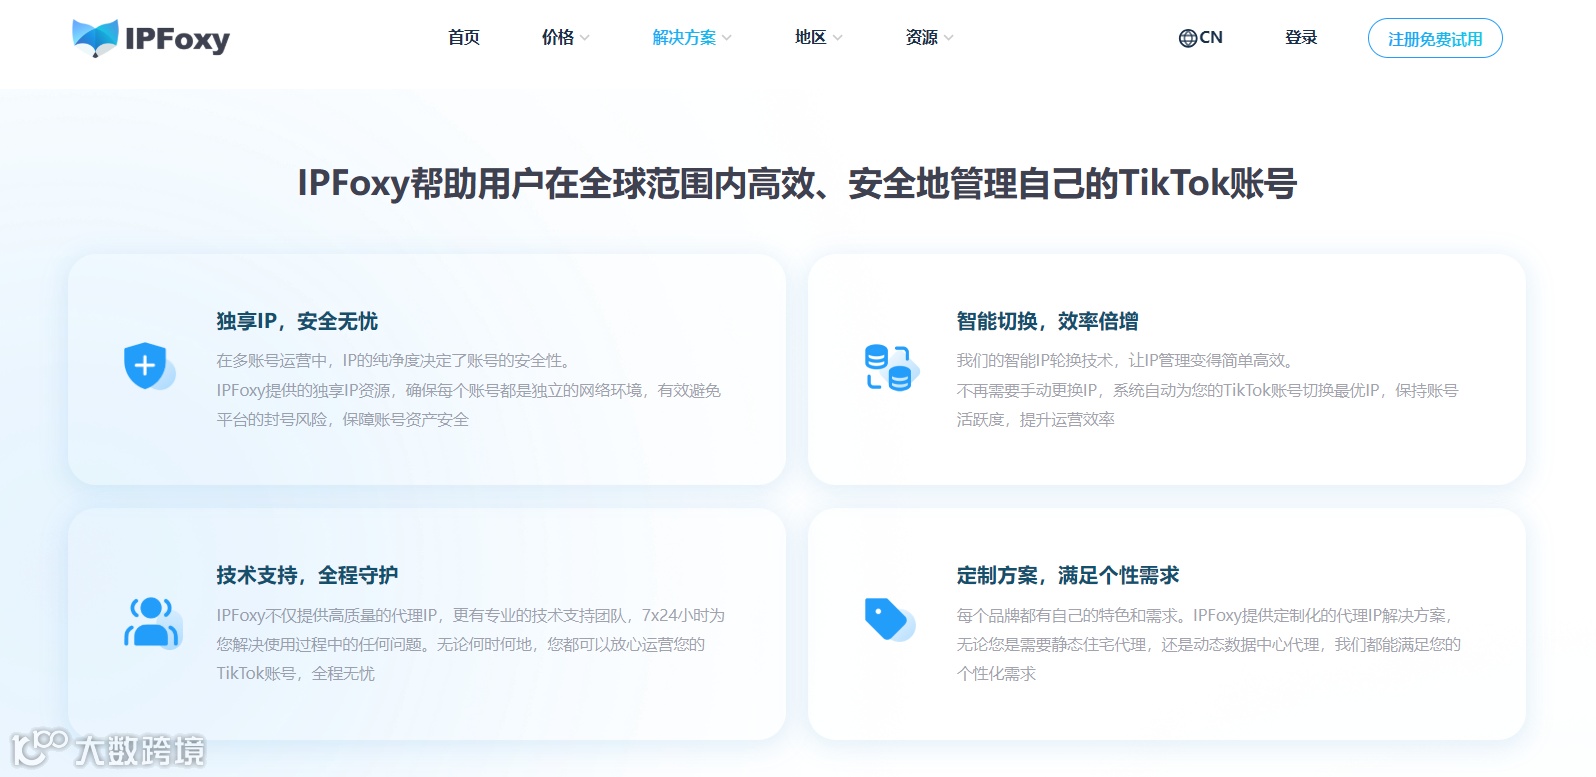Switch language via CN label
Screen dimensions: 1596x777
click(x=1211, y=38)
